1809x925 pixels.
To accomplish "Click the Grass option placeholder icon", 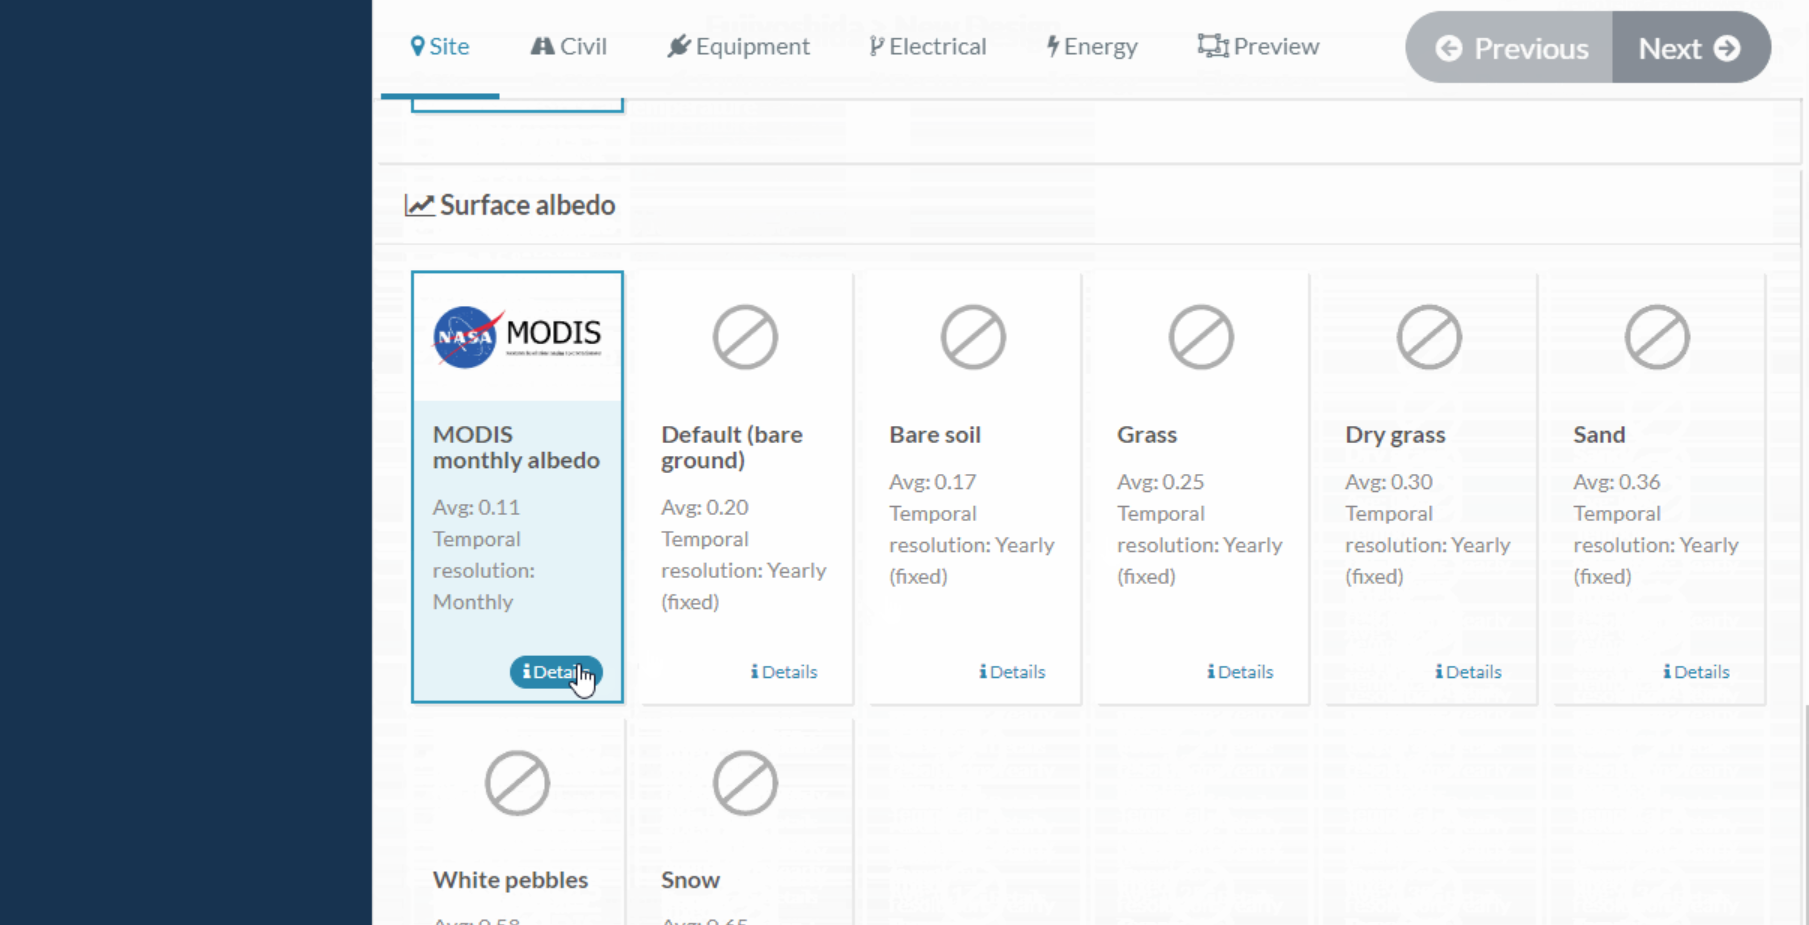I will [x=1201, y=337].
